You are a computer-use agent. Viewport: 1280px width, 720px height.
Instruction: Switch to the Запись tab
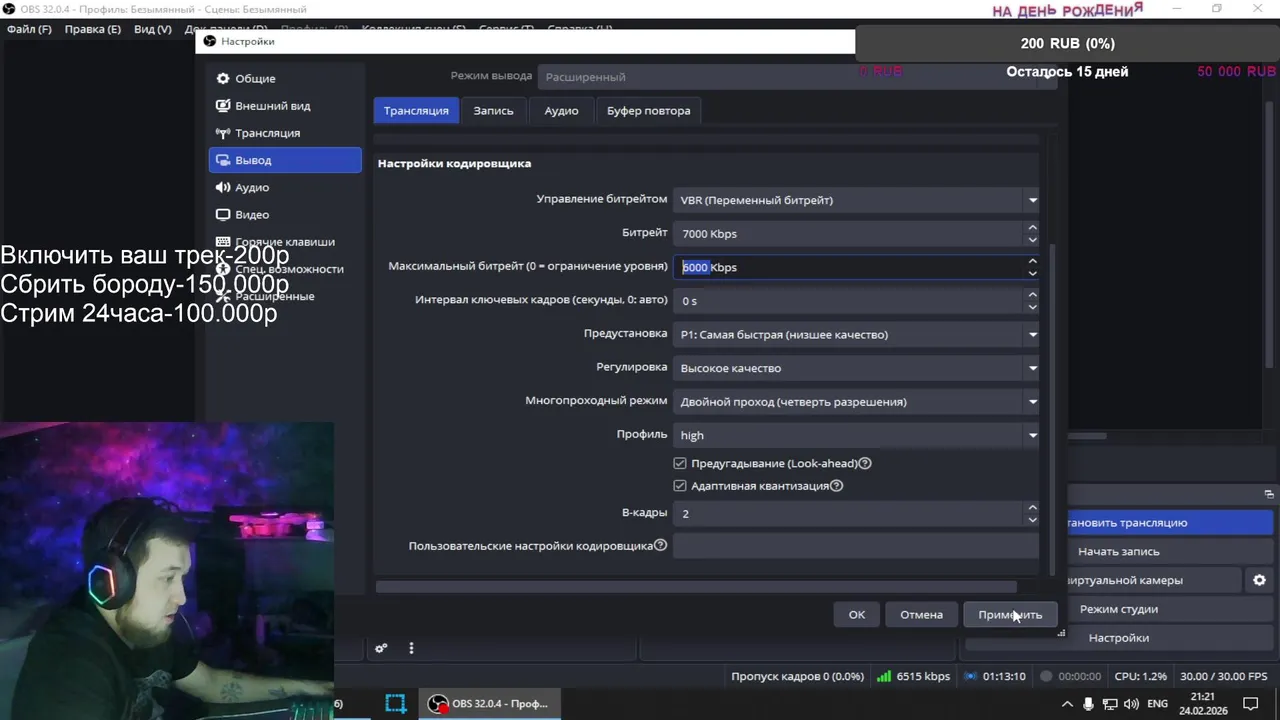pyautogui.click(x=493, y=110)
